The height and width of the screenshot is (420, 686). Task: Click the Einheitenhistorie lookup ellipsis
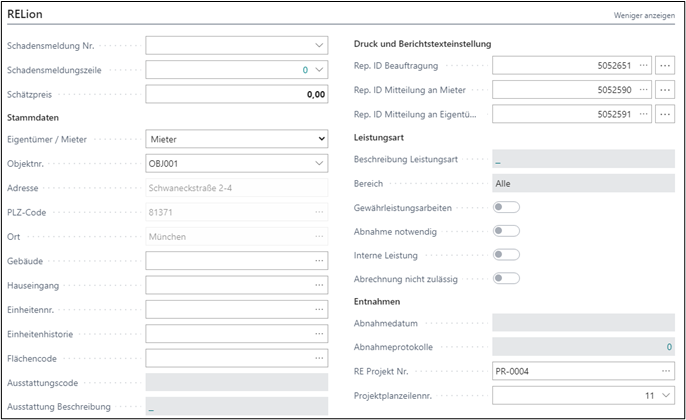(x=319, y=333)
